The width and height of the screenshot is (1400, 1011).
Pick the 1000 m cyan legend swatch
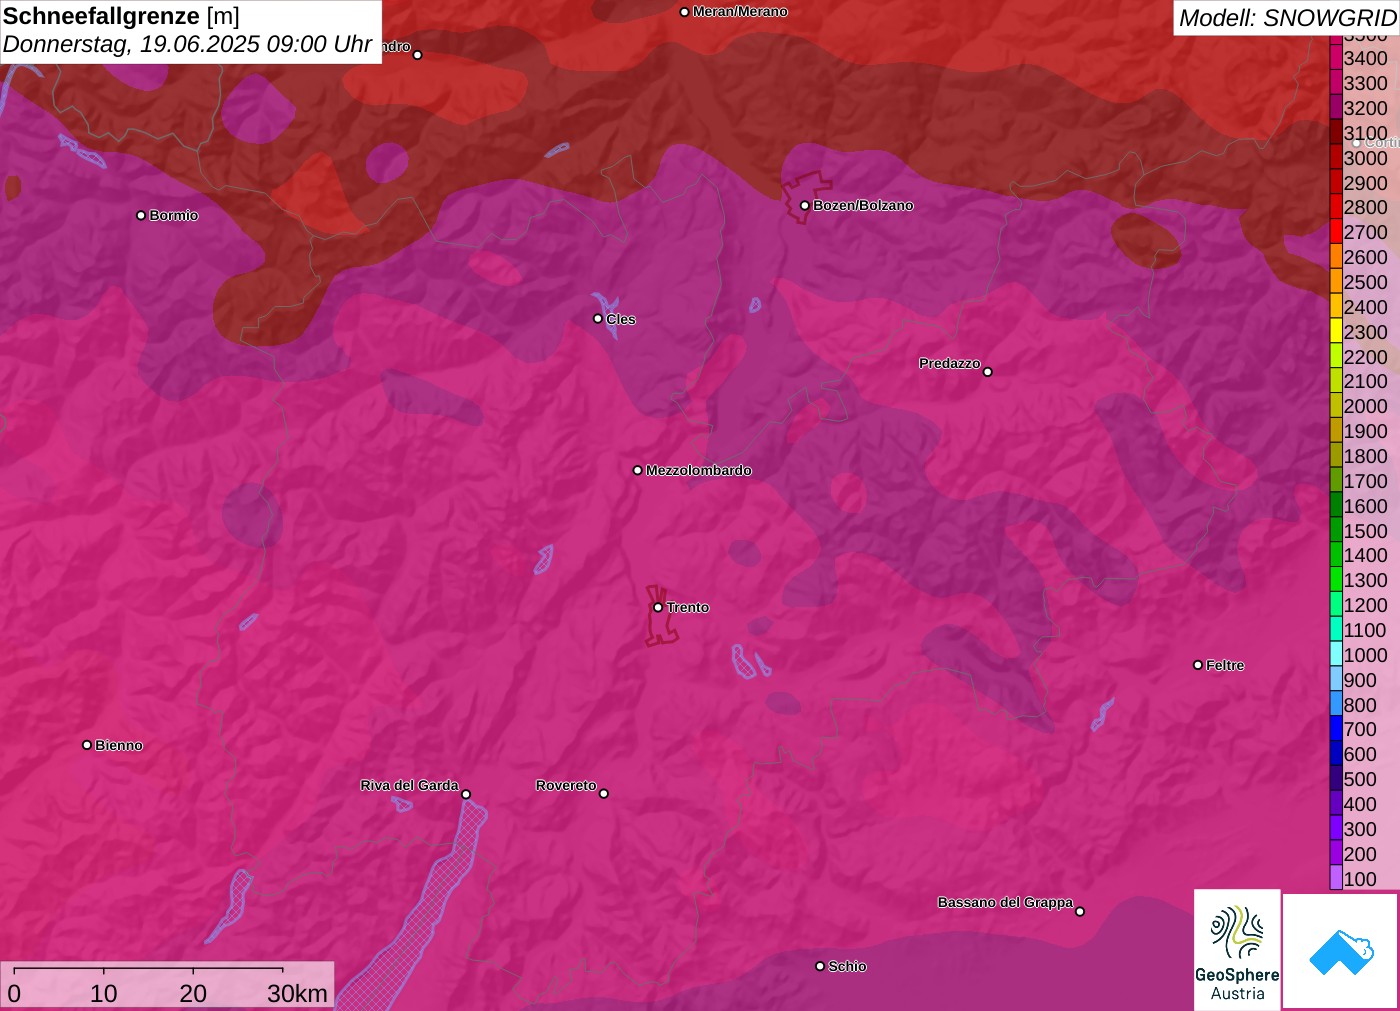point(1336,655)
